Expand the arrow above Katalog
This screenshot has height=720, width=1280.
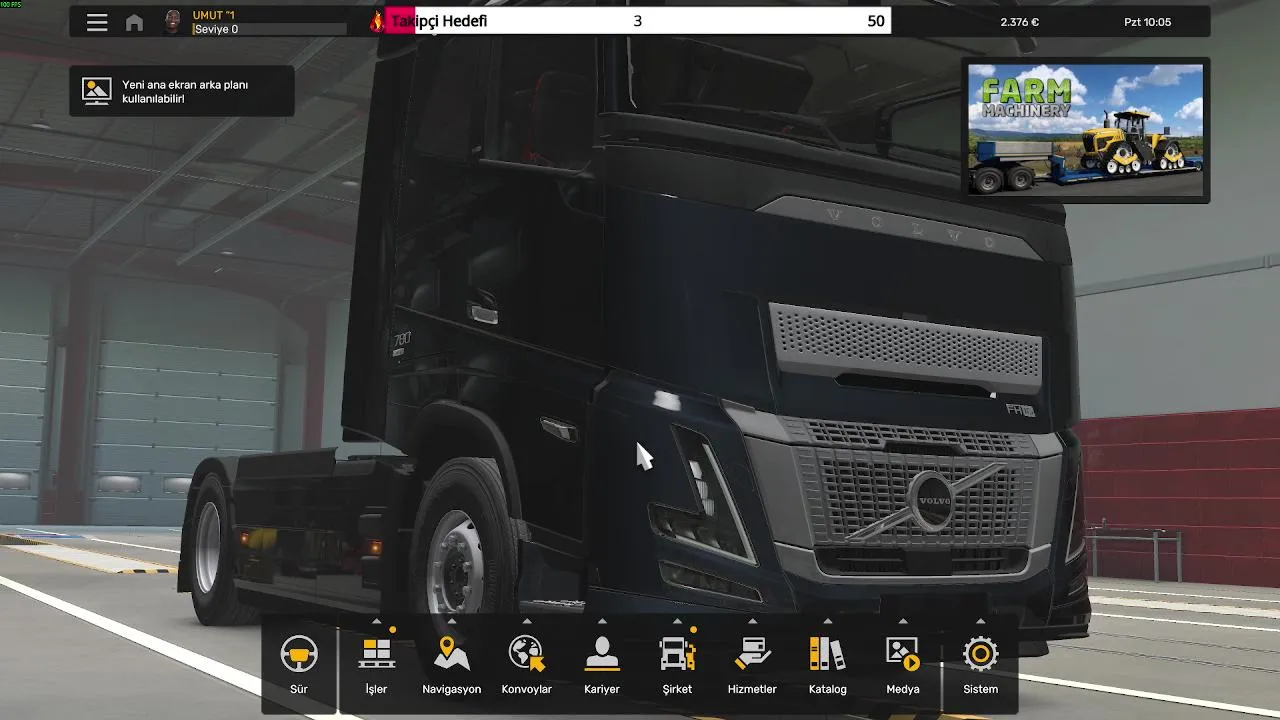(827, 621)
